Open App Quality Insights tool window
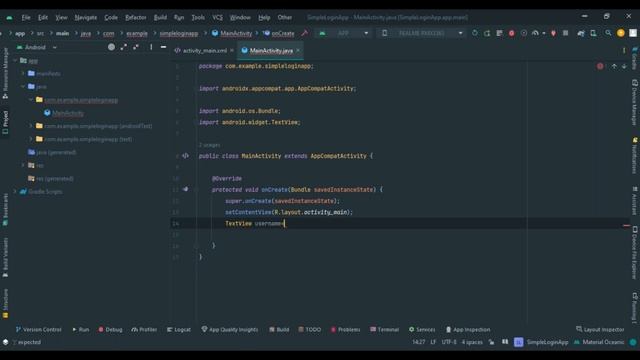 coord(230,329)
